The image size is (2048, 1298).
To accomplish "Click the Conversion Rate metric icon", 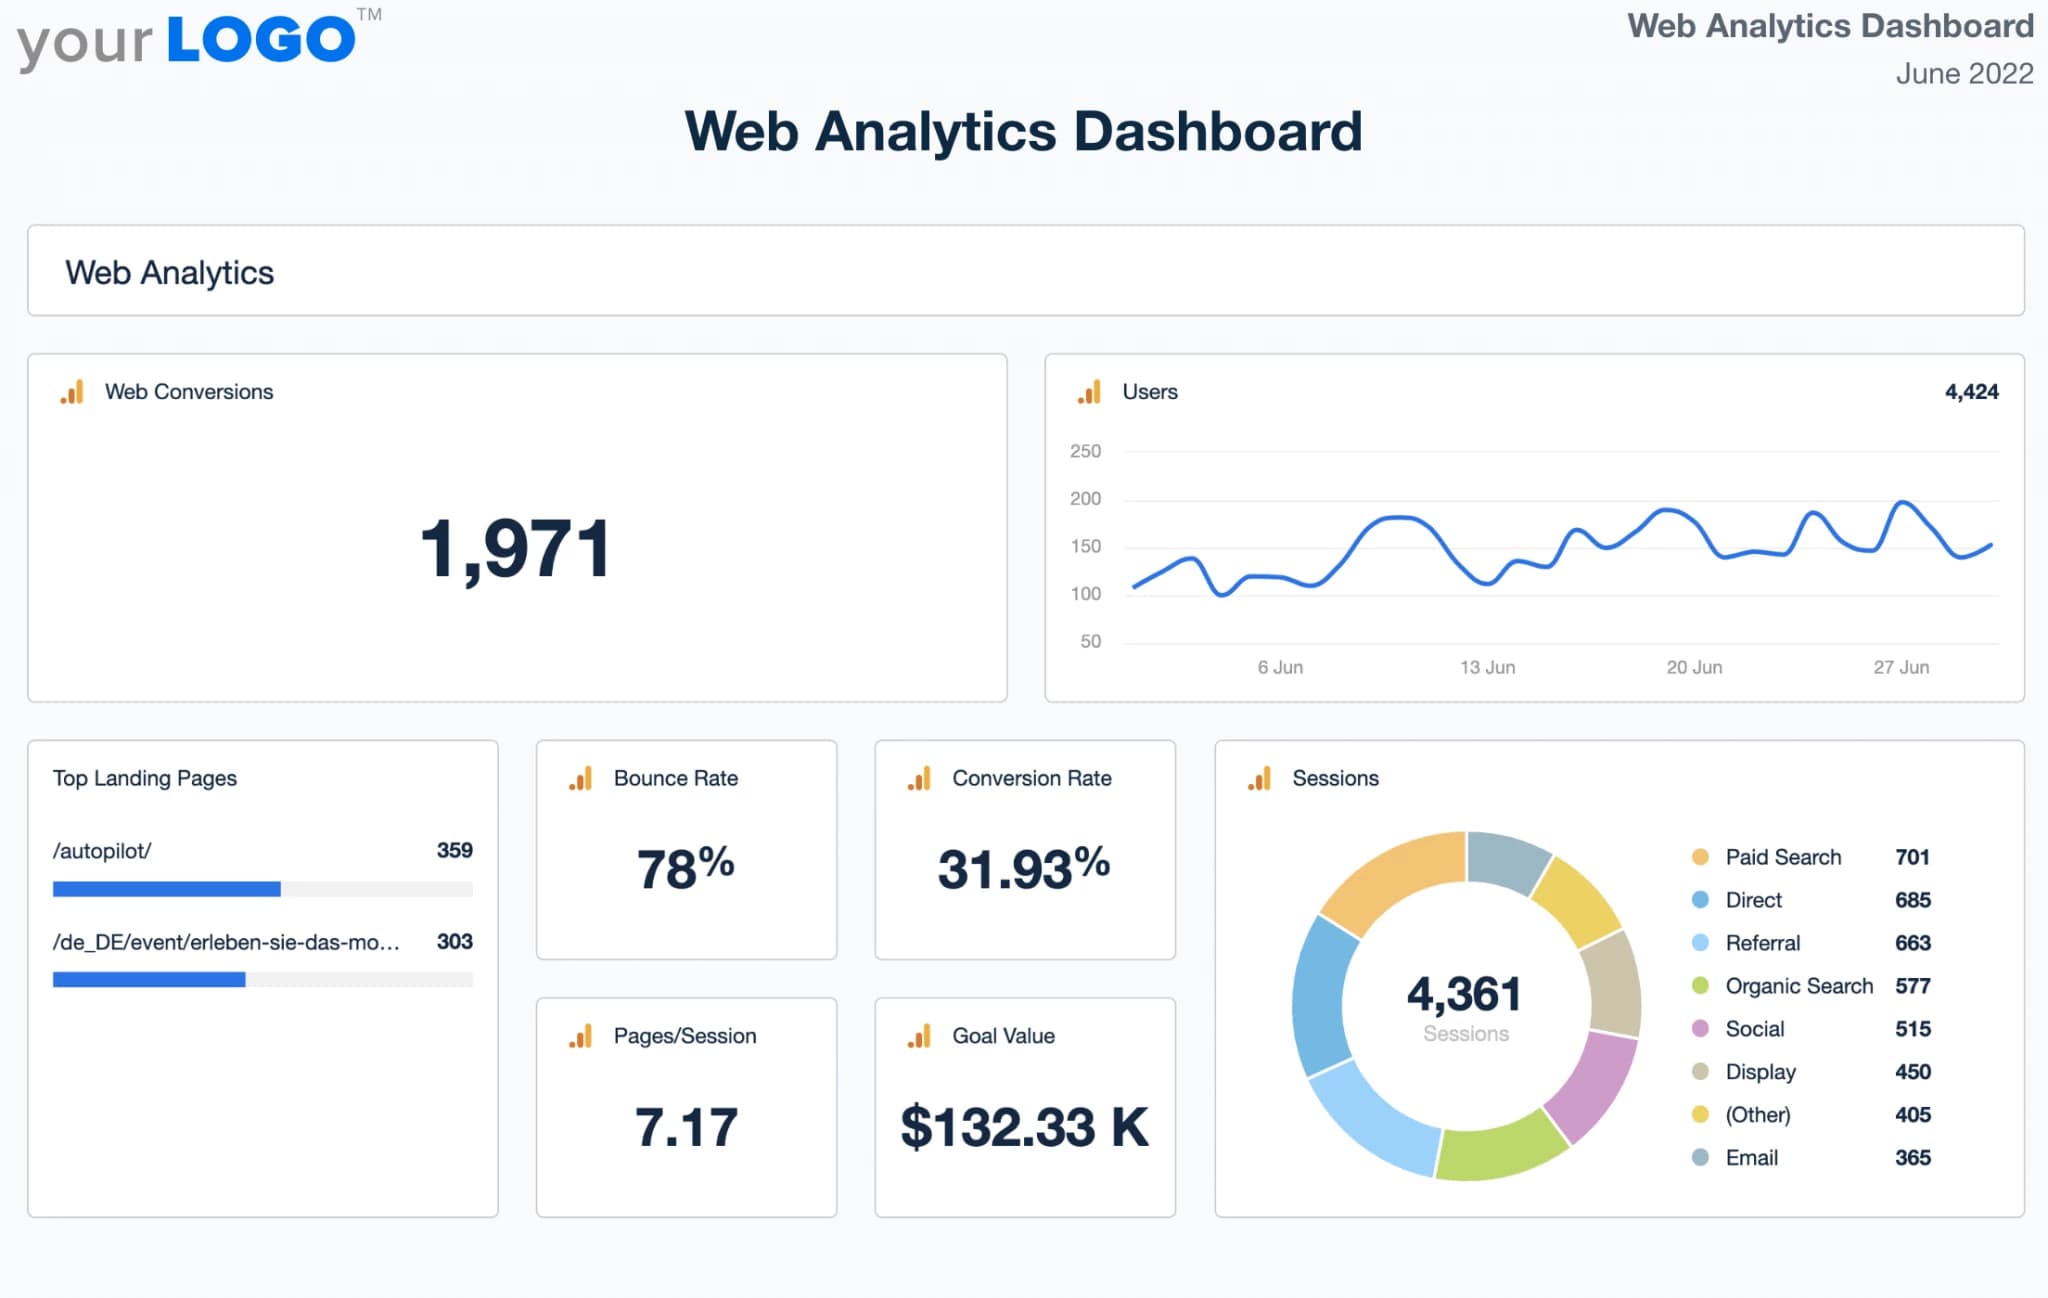I will pos(919,779).
